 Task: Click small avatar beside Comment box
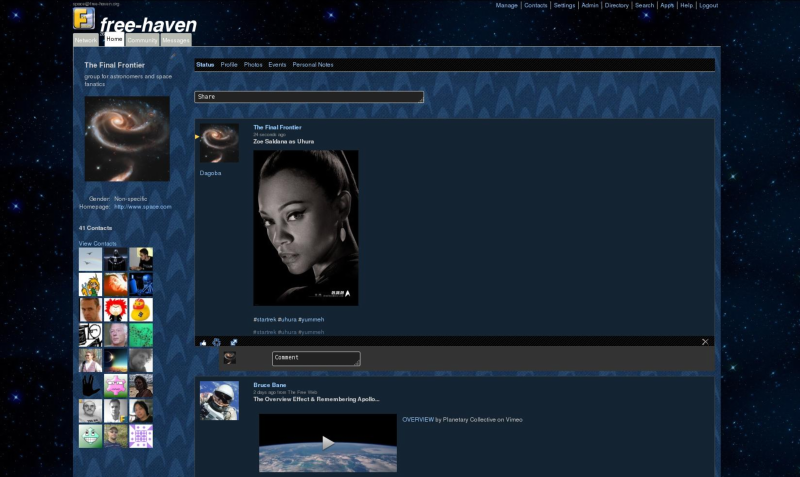pos(230,357)
